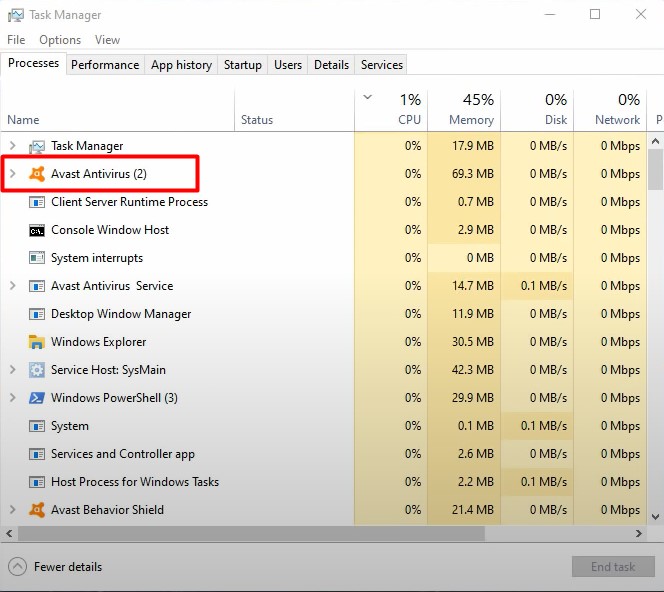Expand the Service Host: SysMain entry
664x592 pixels.
click(x=13, y=370)
